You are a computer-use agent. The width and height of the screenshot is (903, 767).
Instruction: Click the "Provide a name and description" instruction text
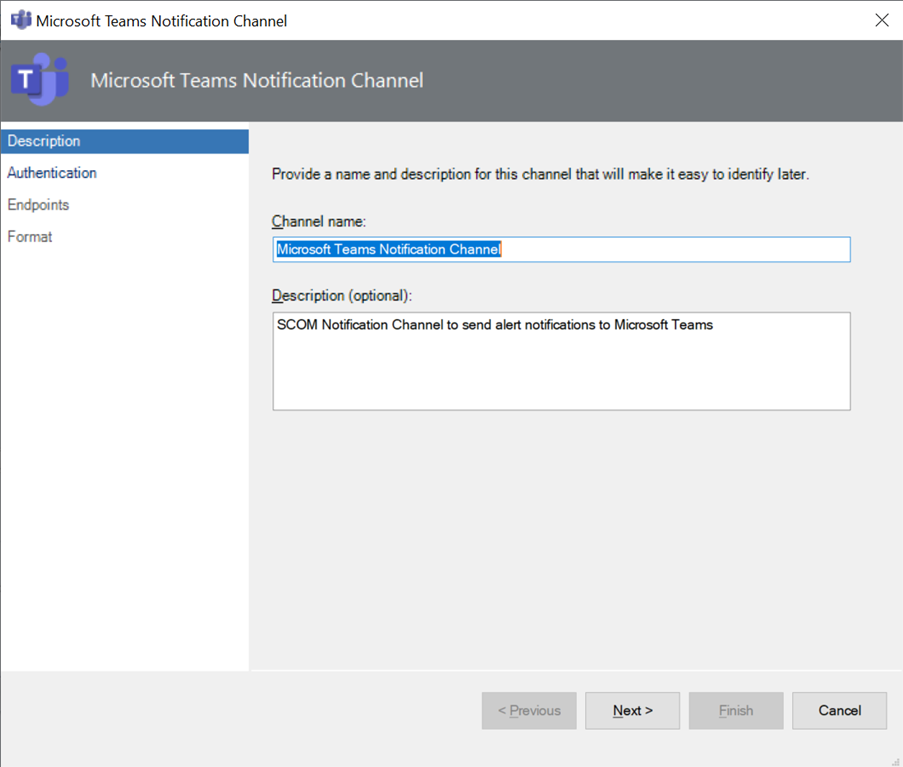coord(540,174)
